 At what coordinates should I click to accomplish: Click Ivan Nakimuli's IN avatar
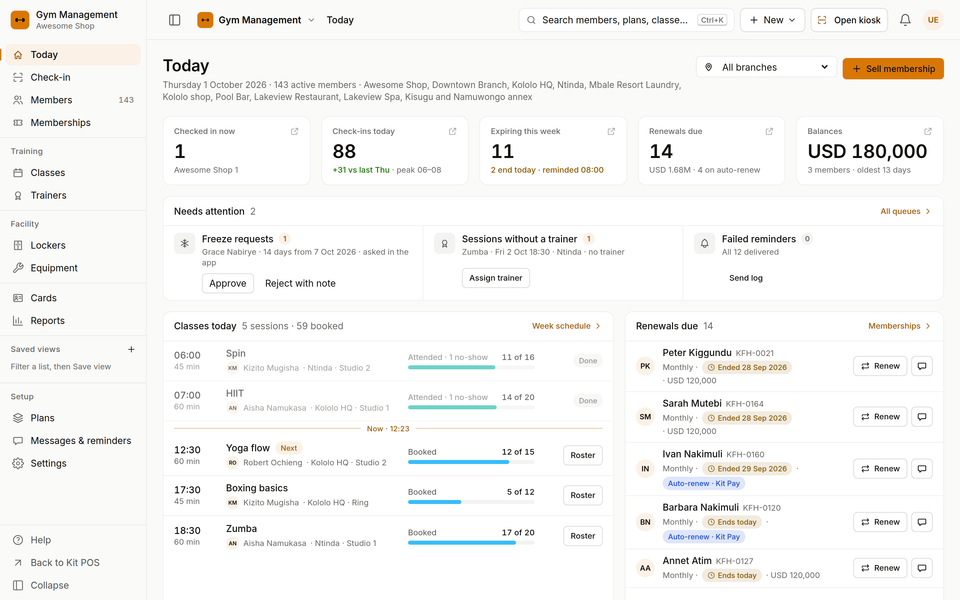[x=645, y=469]
